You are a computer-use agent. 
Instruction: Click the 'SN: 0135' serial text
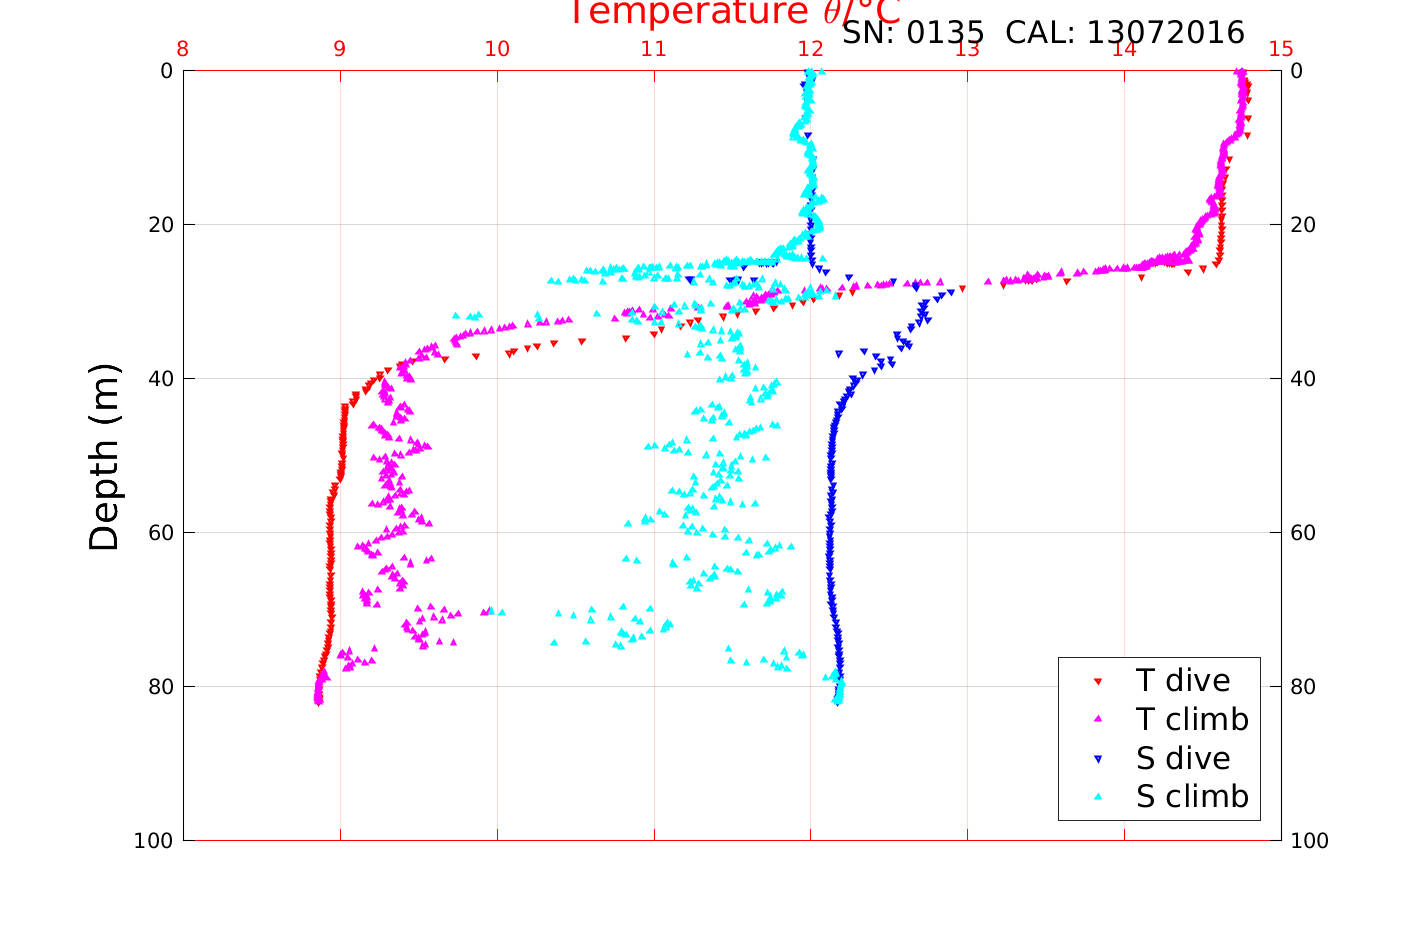913,33
